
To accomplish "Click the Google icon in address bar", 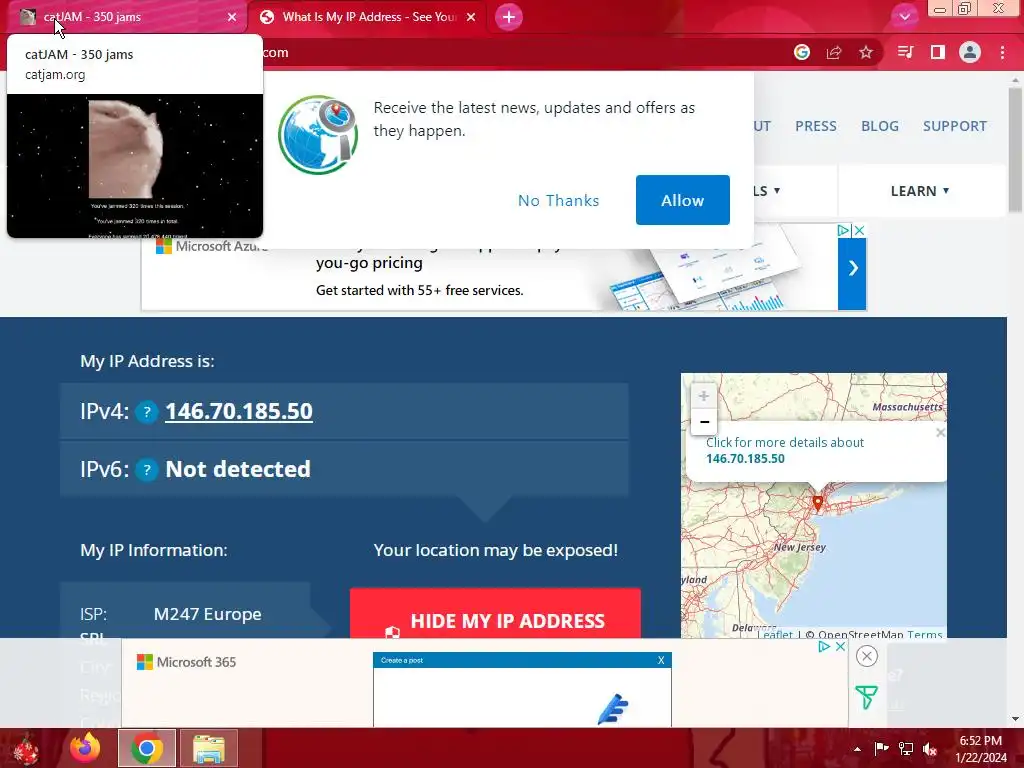I will coord(802,52).
